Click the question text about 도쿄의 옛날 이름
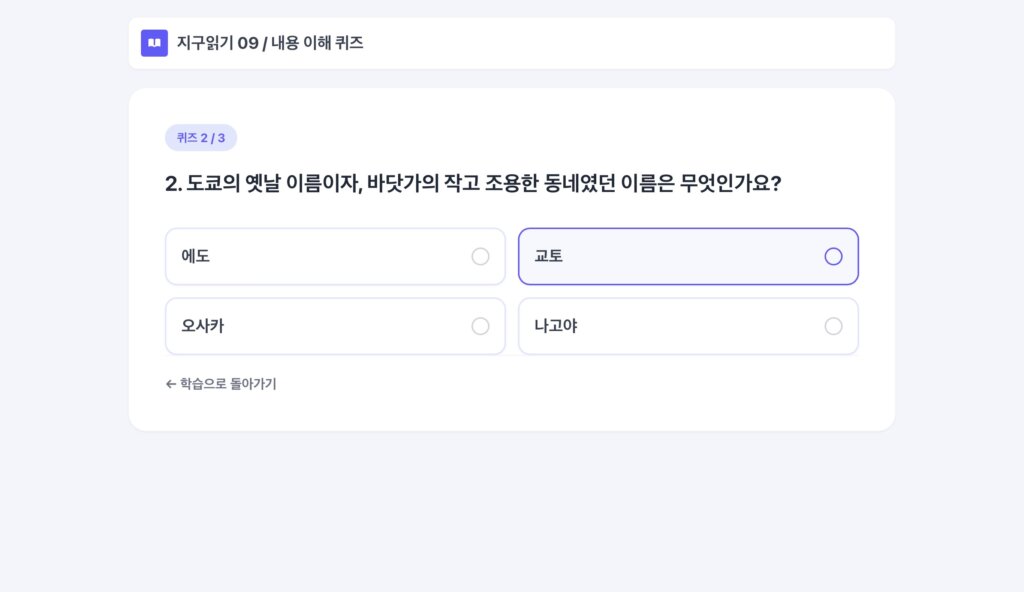The width and height of the screenshot is (1024, 592). coord(473,183)
